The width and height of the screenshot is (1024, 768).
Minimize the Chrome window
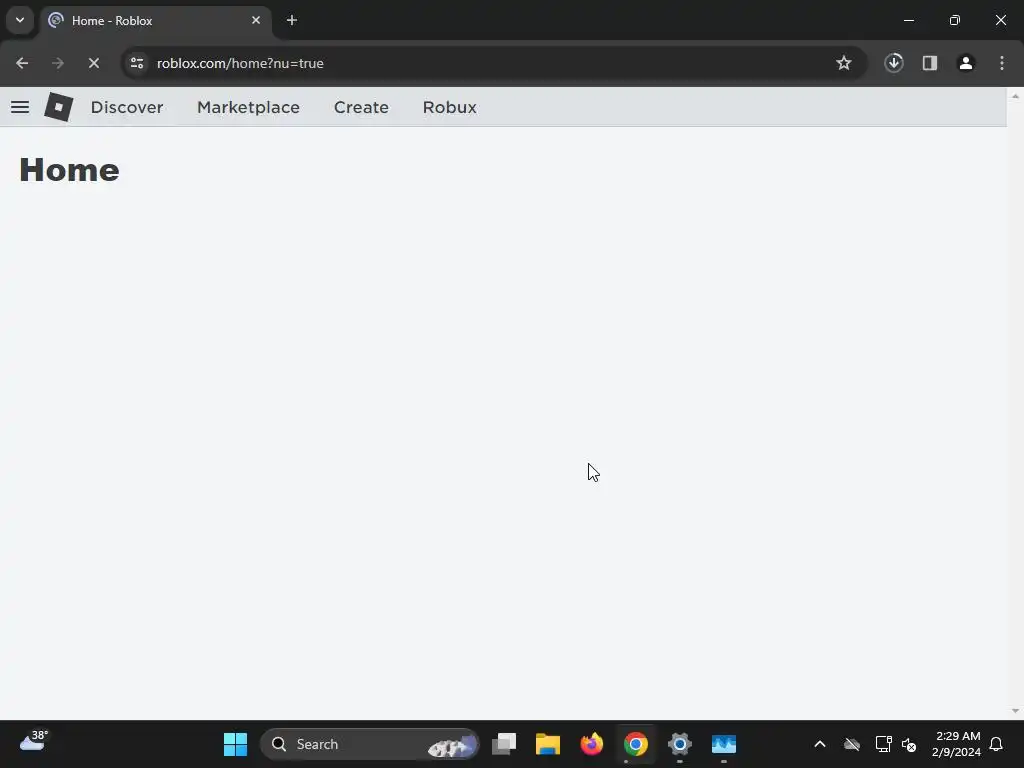(x=908, y=20)
